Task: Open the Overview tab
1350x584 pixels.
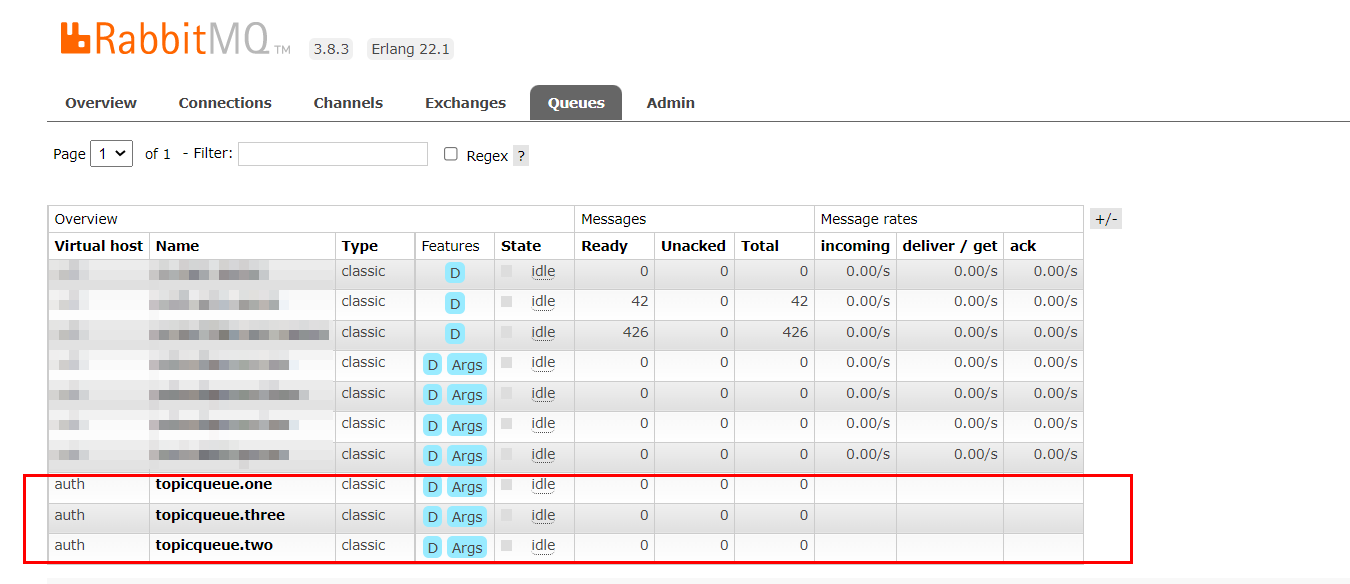Action: click(x=101, y=103)
